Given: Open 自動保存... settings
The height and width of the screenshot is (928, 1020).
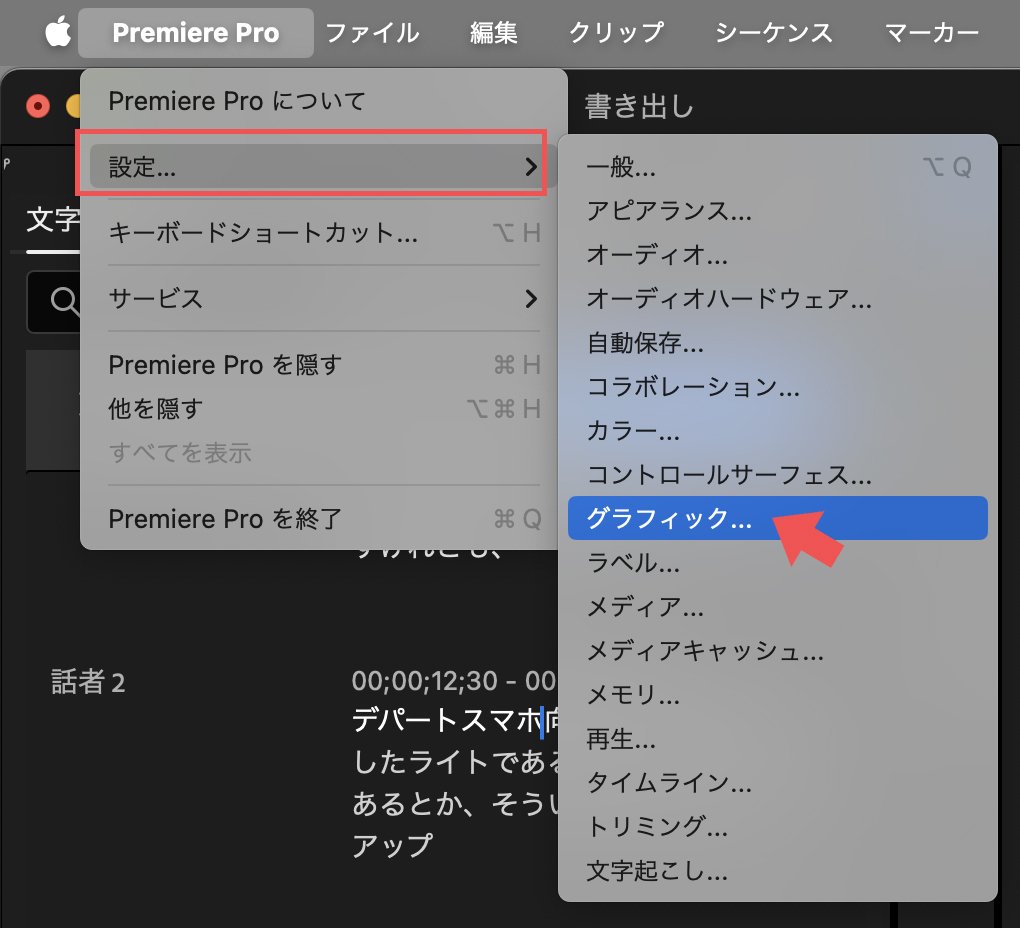Looking at the screenshot, I should (777, 343).
